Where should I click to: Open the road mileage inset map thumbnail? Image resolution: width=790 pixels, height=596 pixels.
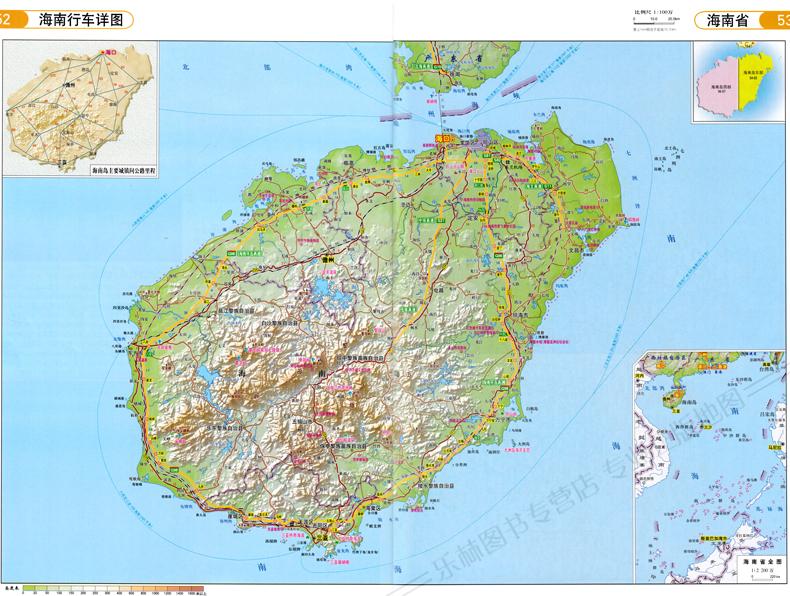pos(81,108)
